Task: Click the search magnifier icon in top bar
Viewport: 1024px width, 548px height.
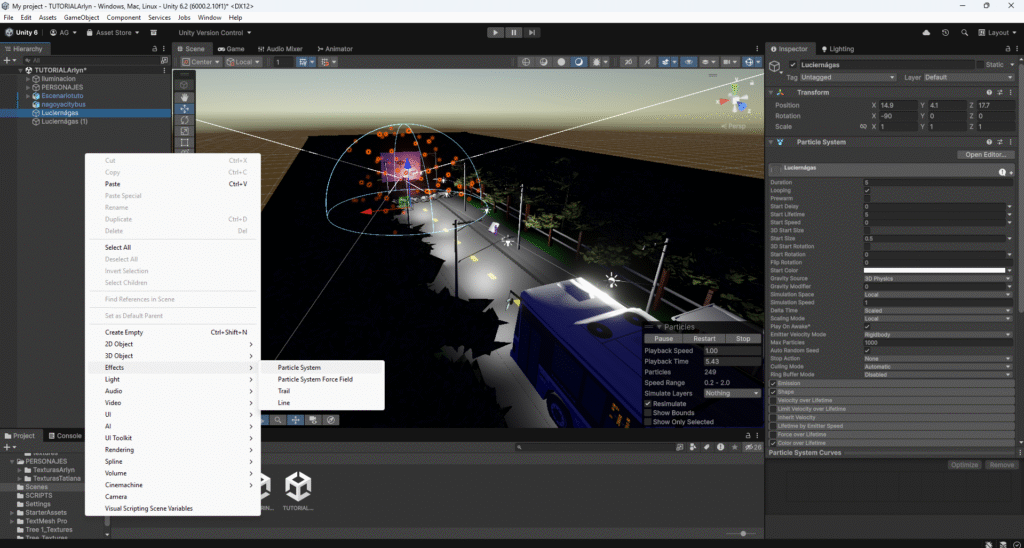Action: click(x=965, y=32)
